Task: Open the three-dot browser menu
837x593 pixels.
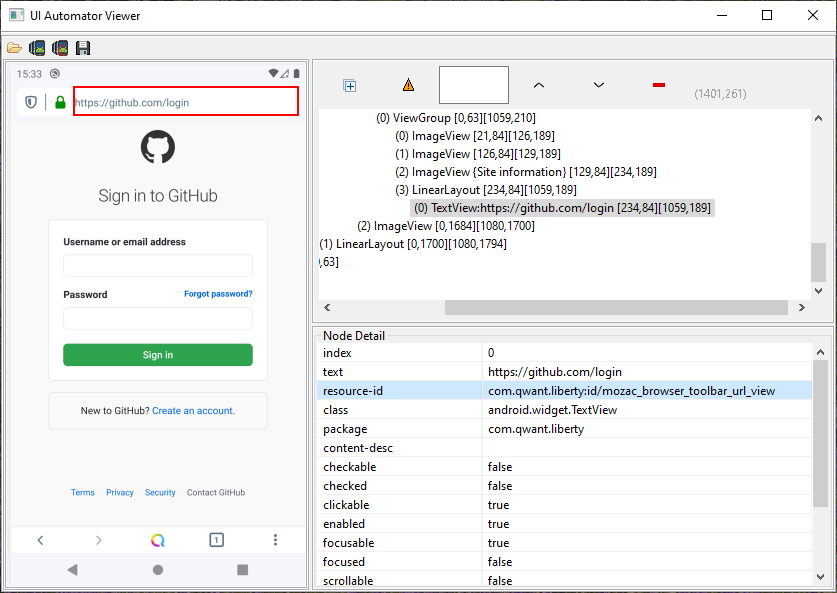Action: coord(275,540)
